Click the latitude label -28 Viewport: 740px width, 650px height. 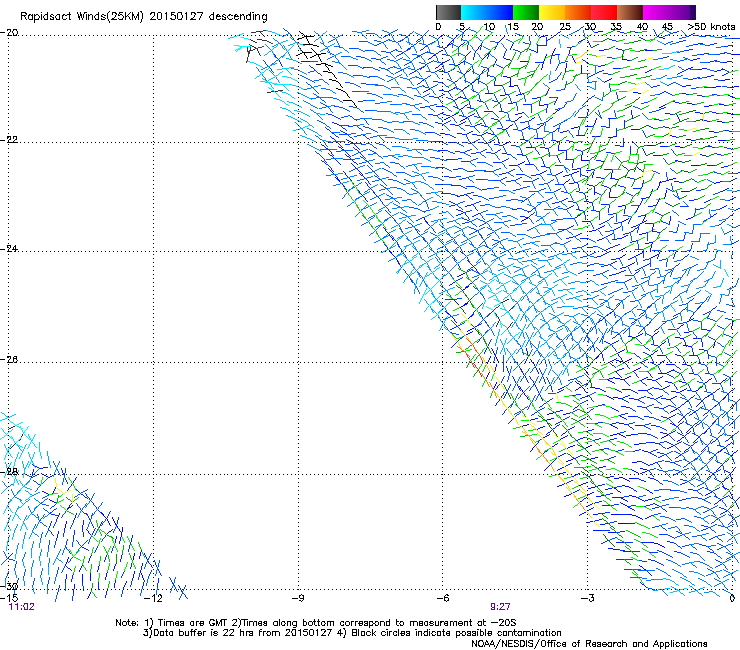tap(10, 472)
